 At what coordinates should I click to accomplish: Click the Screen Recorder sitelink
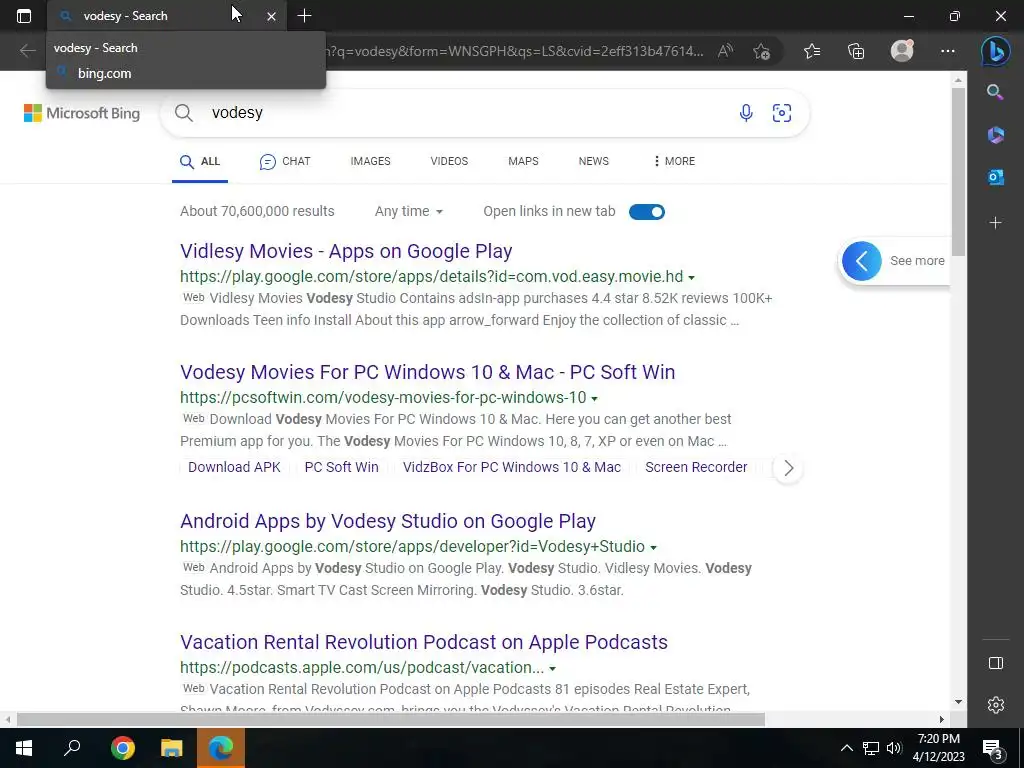coord(696,467)
